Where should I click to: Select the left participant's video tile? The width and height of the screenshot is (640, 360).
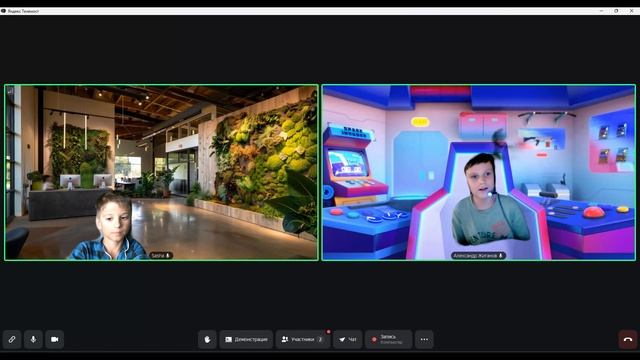162,172
